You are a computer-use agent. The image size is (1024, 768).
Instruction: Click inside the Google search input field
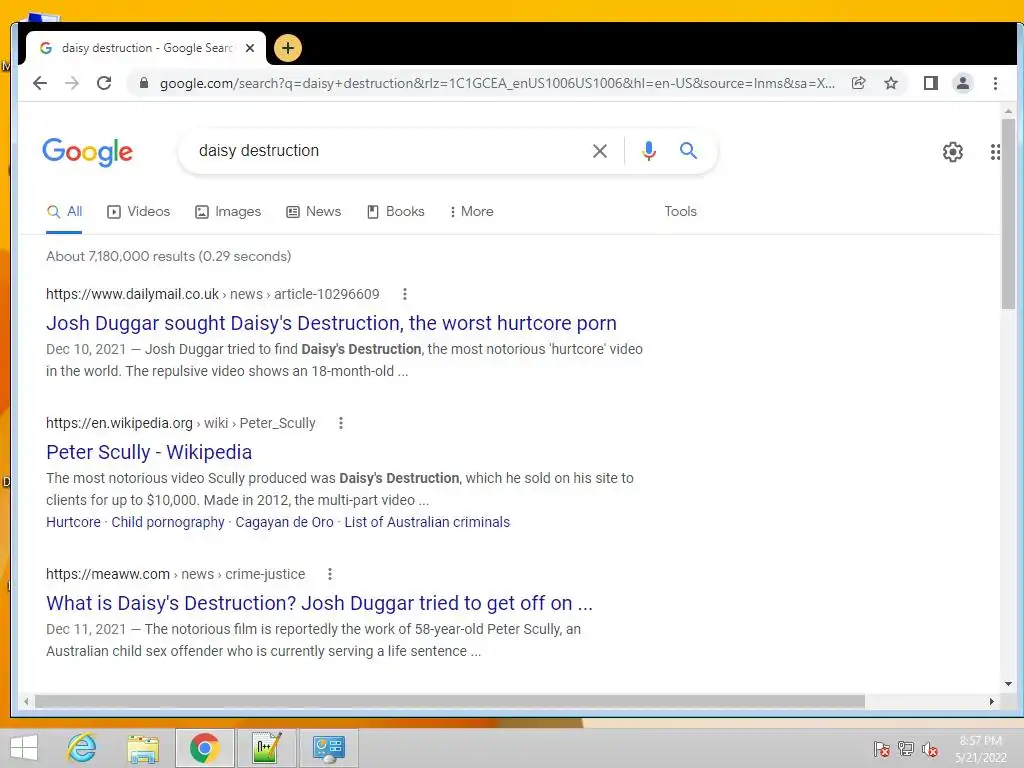click(385, 151)
